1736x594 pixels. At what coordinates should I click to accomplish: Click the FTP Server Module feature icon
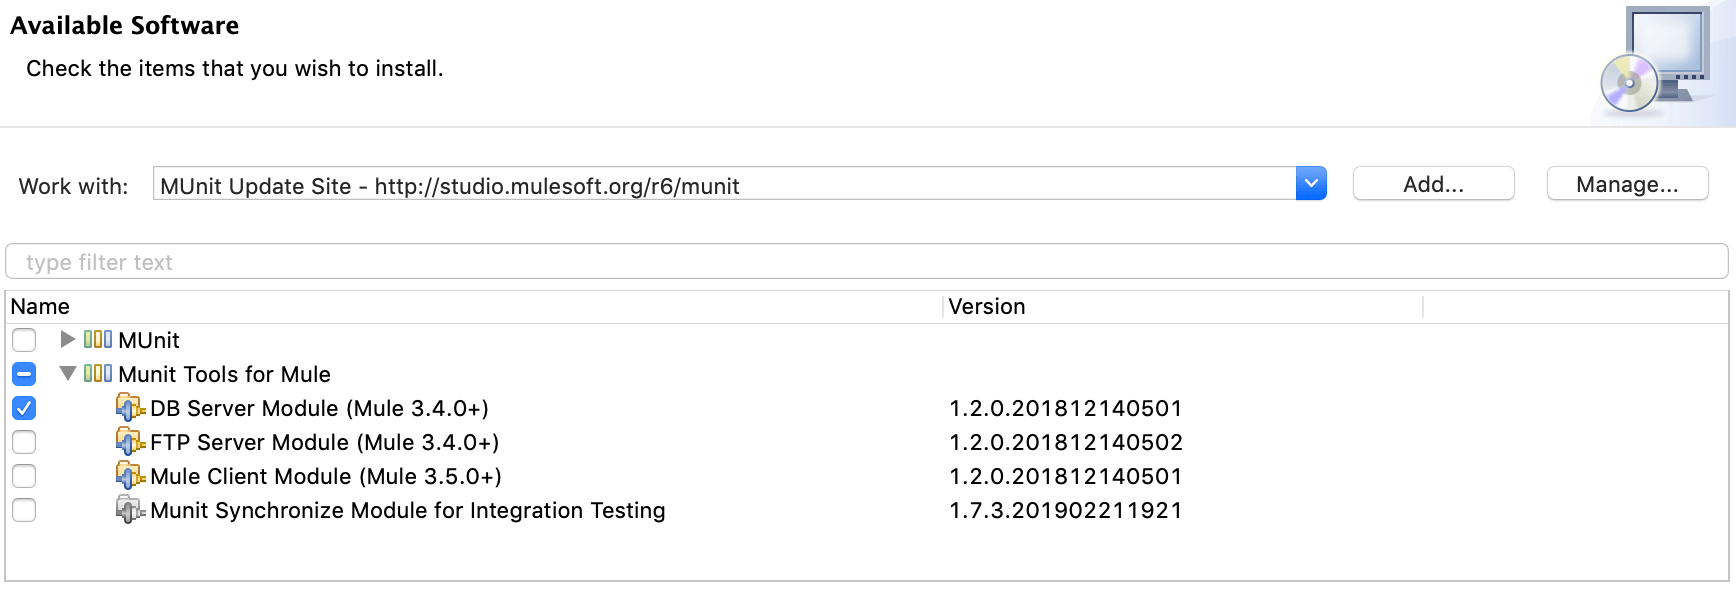point(130,442)
